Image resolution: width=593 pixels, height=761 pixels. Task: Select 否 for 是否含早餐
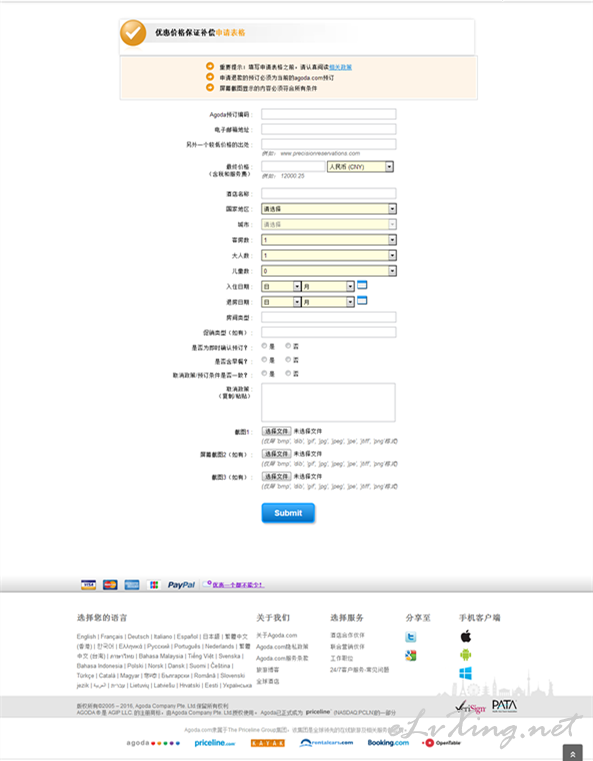tap(288, 360)
